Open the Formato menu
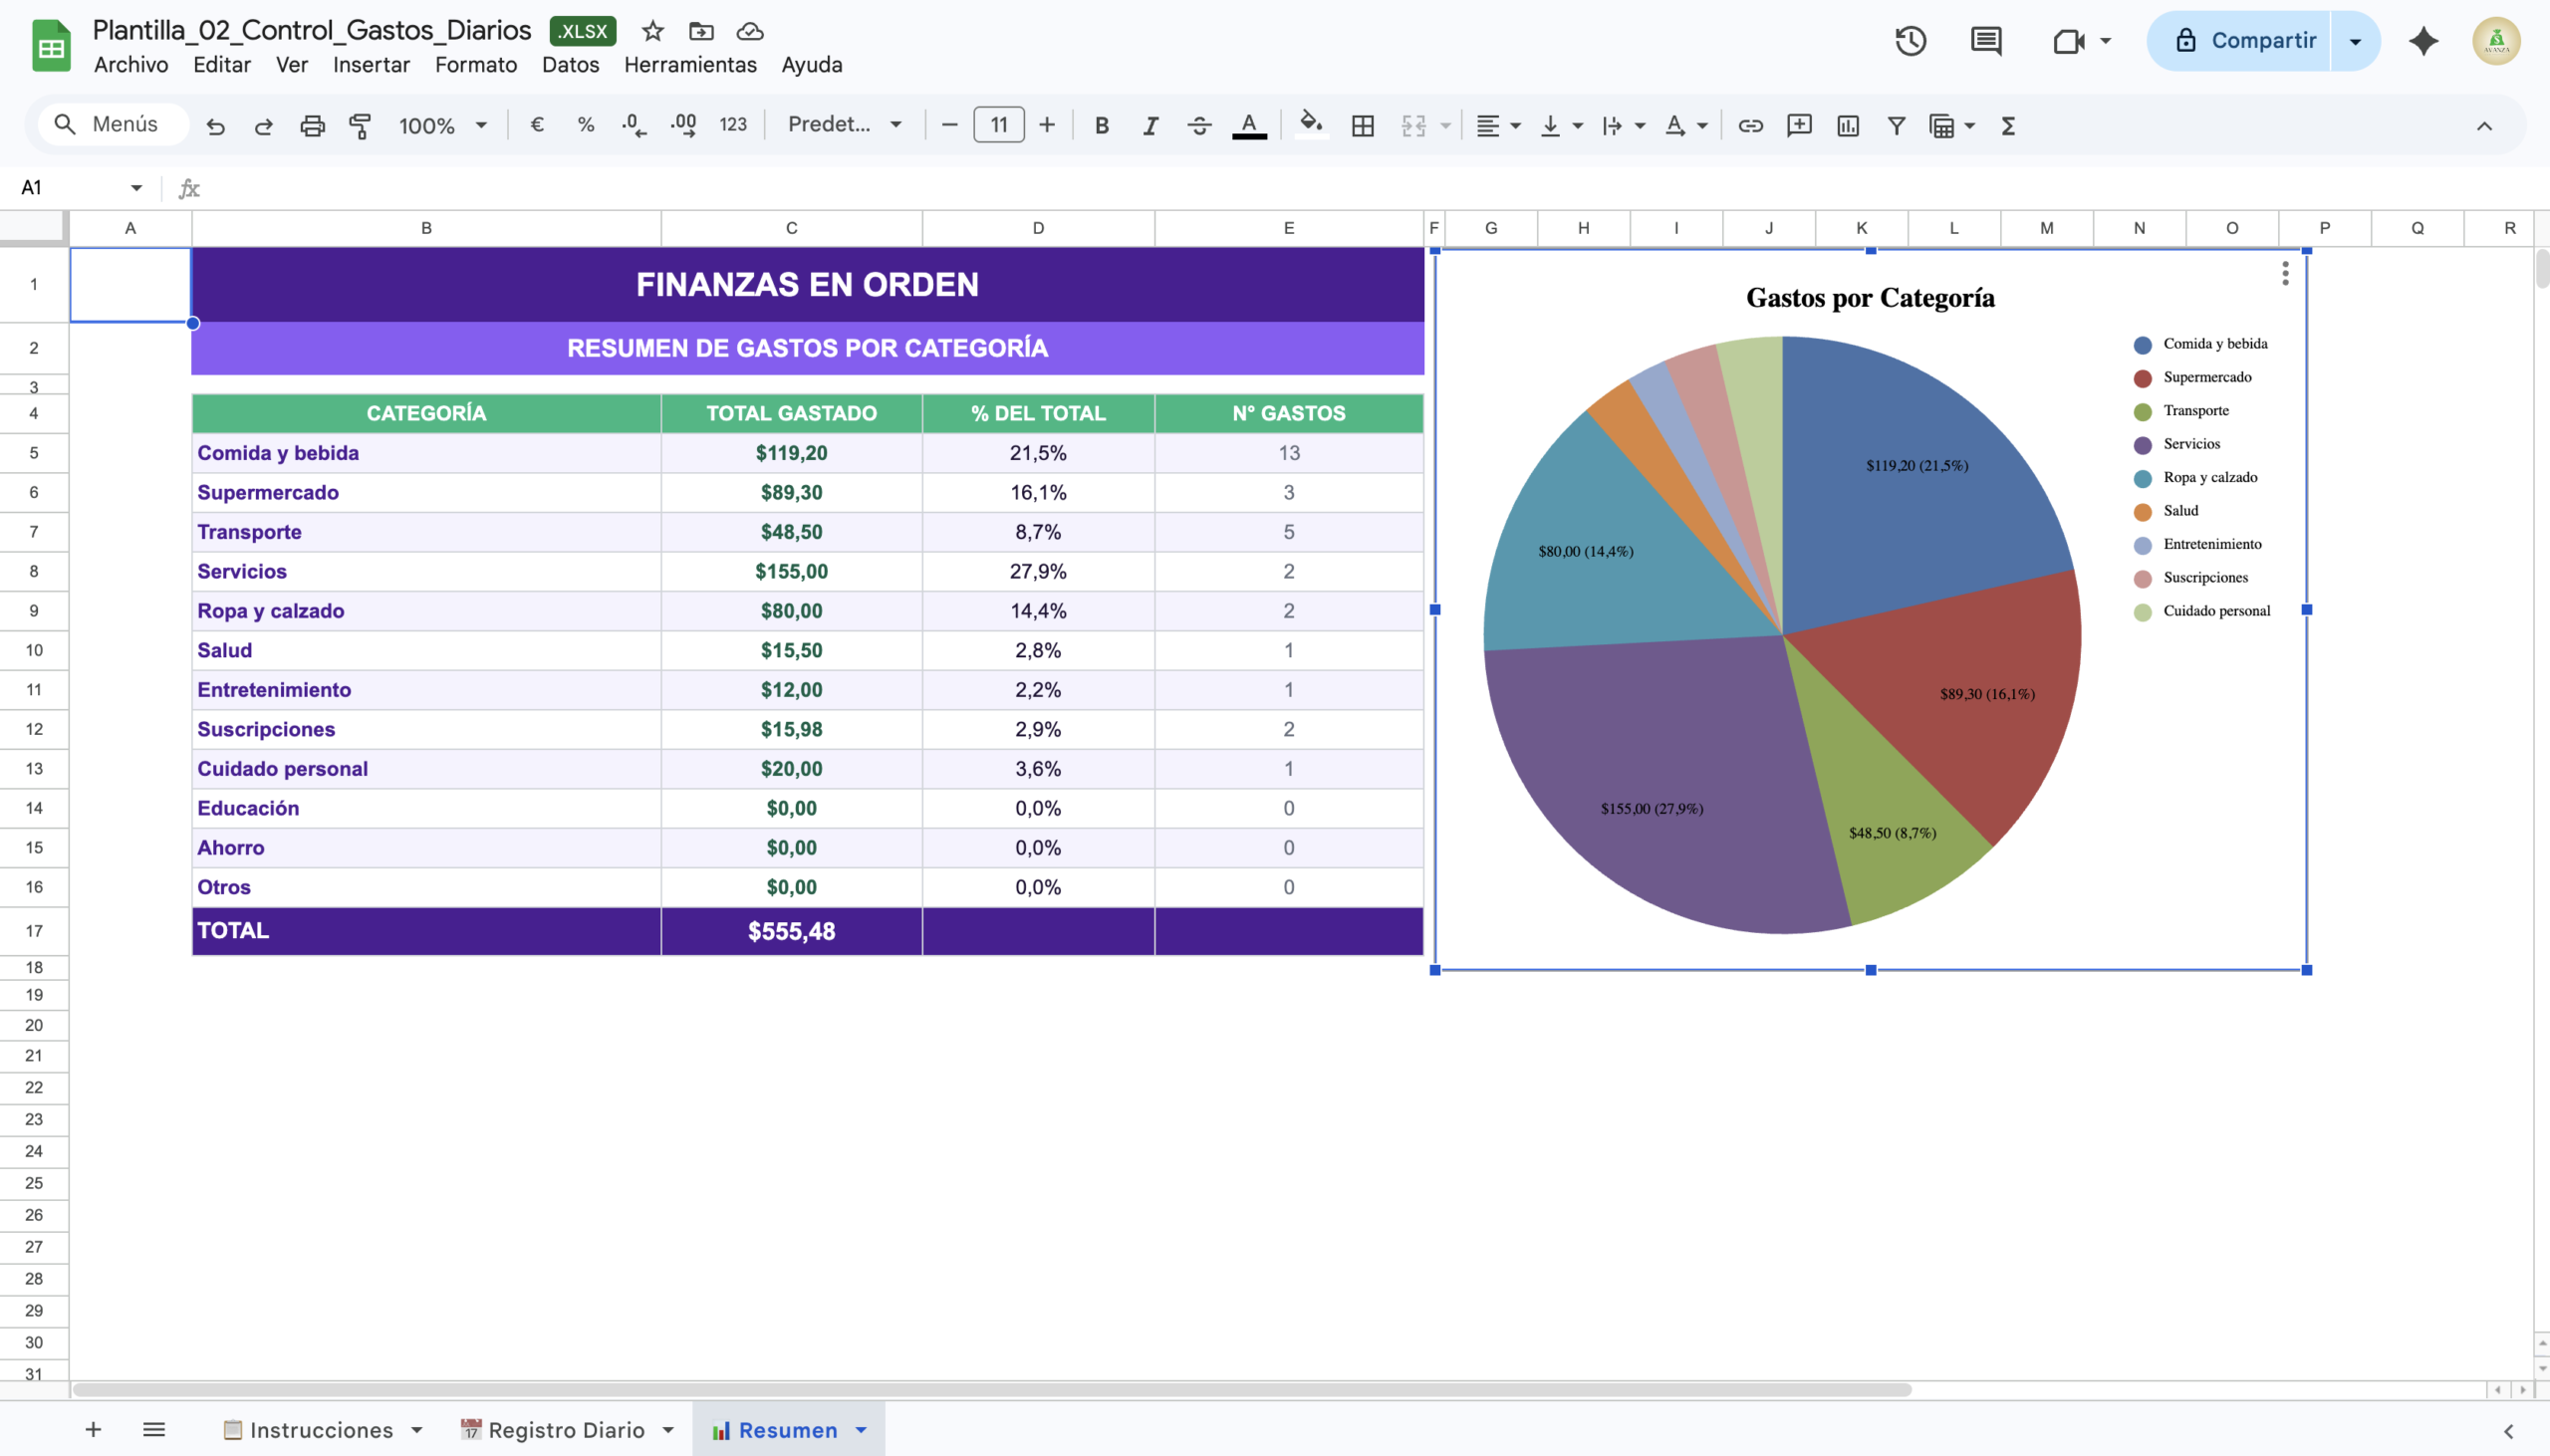Screen dimensions: 2550x1456 pyautogui.click(x=475, y=65)
